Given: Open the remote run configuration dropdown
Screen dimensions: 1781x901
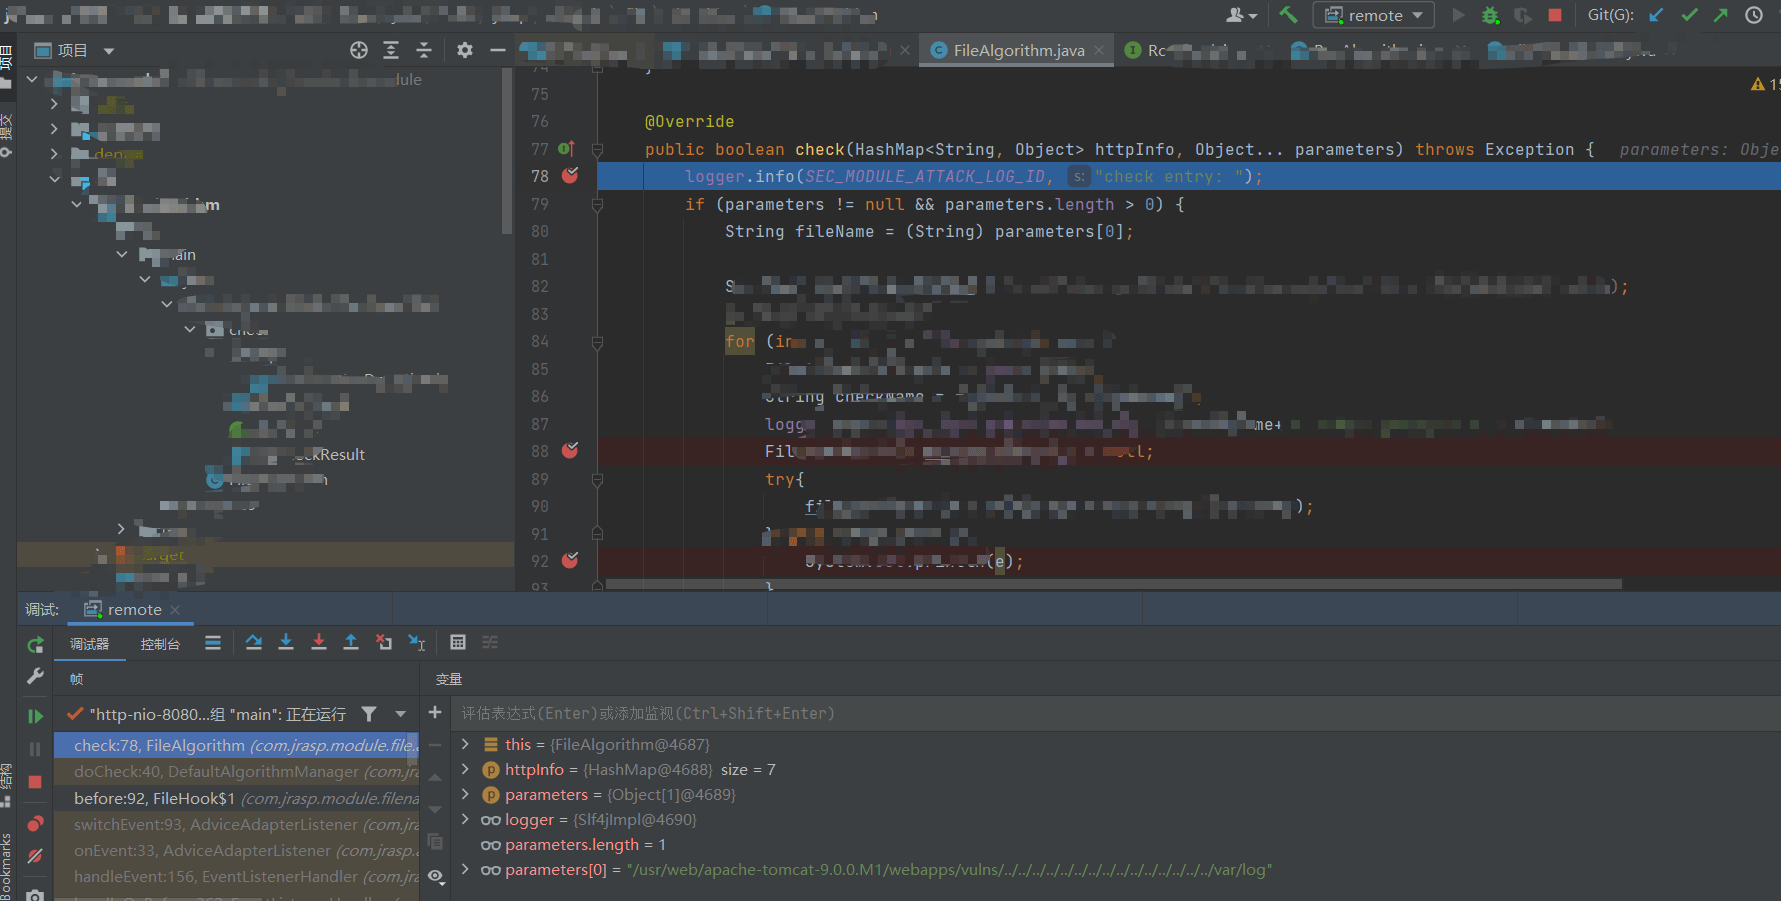Looking at the screenshot, I should coord(1373,15).
